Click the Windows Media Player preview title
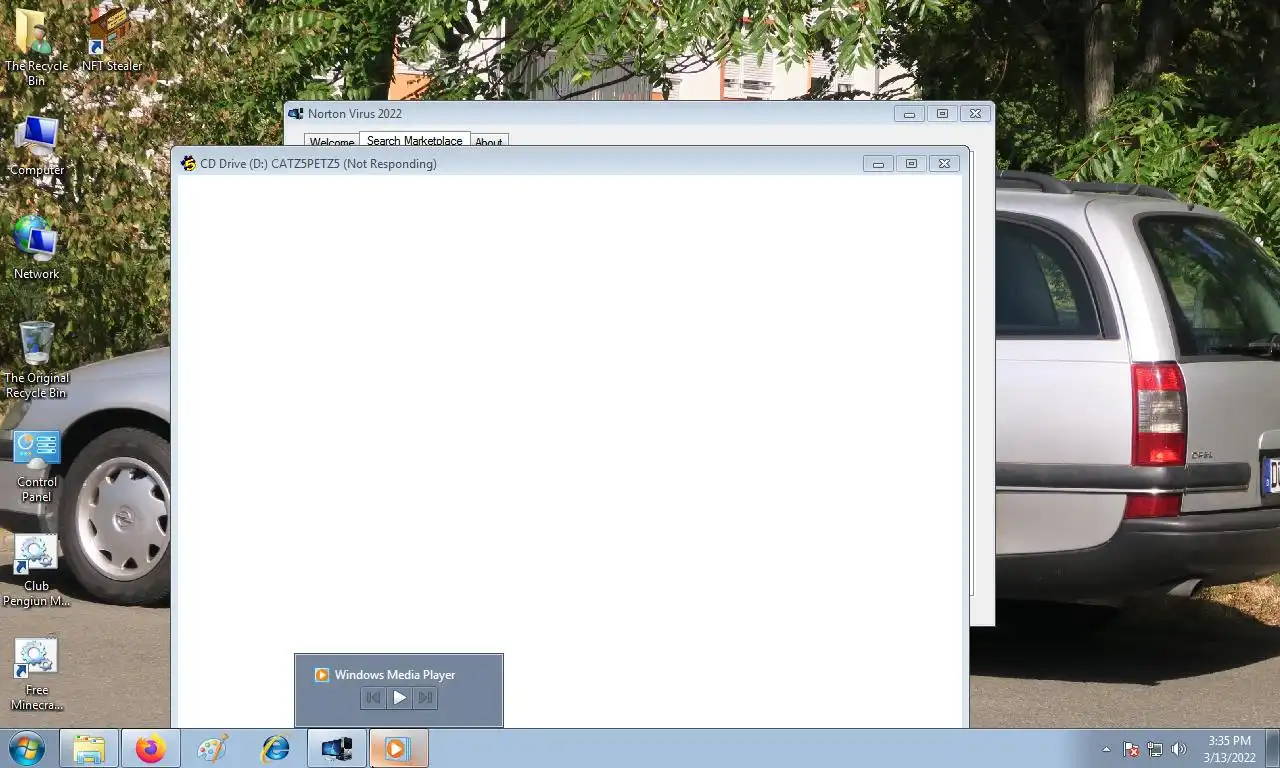The height and width of the screenshot is (768, 1280). click(x=395, y=675)
